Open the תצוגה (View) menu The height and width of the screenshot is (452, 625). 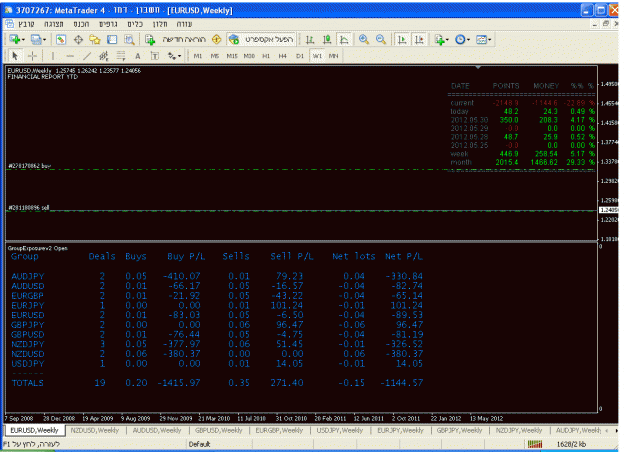pos(54,24)
